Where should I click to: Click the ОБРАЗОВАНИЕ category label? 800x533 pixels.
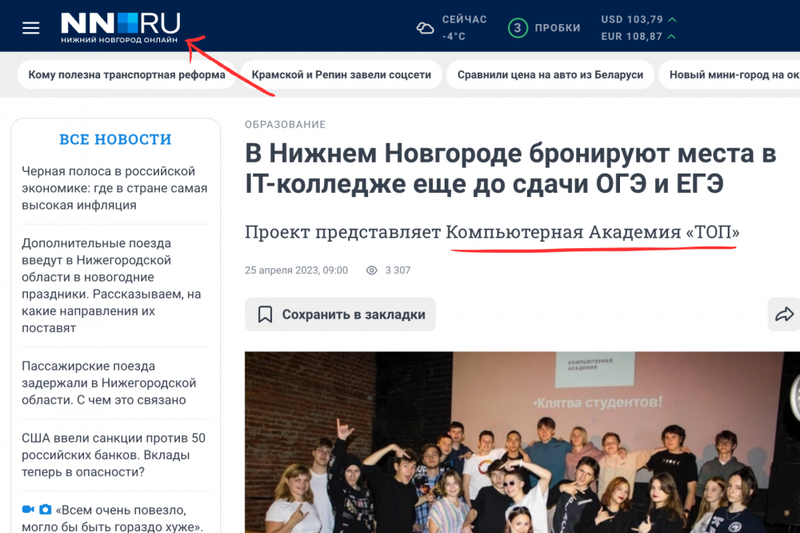[285, 124]
